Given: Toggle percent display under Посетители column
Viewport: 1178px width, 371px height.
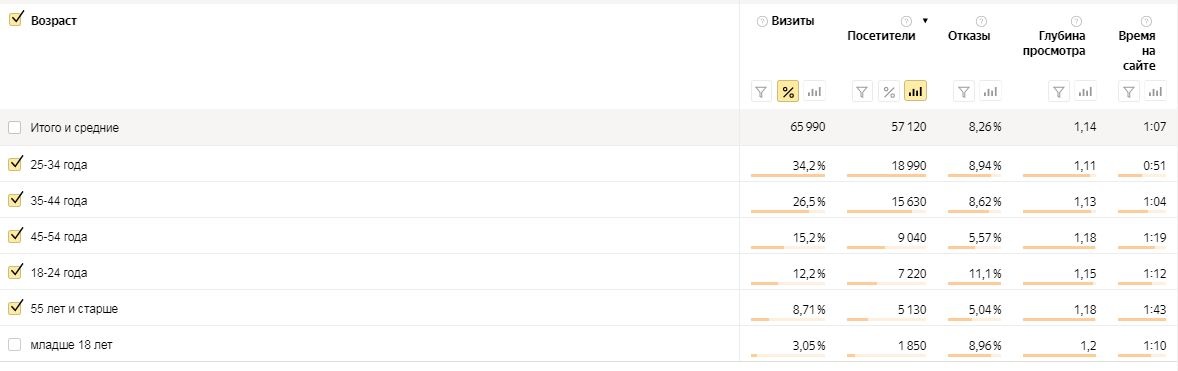Looking at the screenshot, I should [889, 92].
